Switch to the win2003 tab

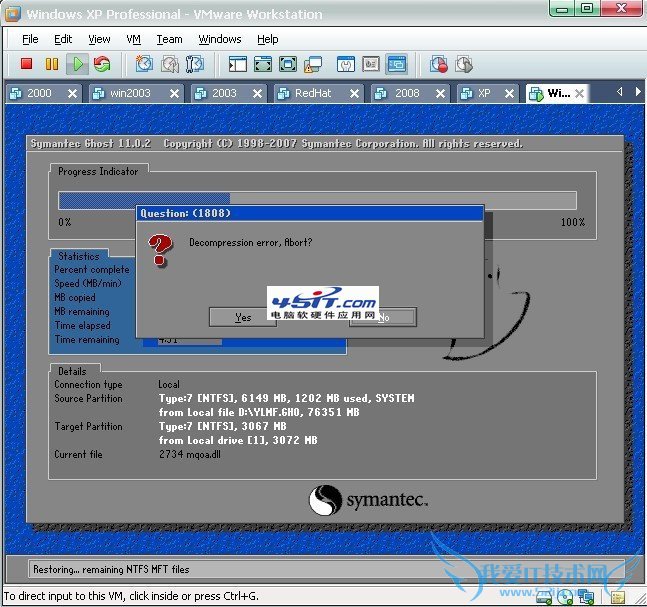point(130,93)
